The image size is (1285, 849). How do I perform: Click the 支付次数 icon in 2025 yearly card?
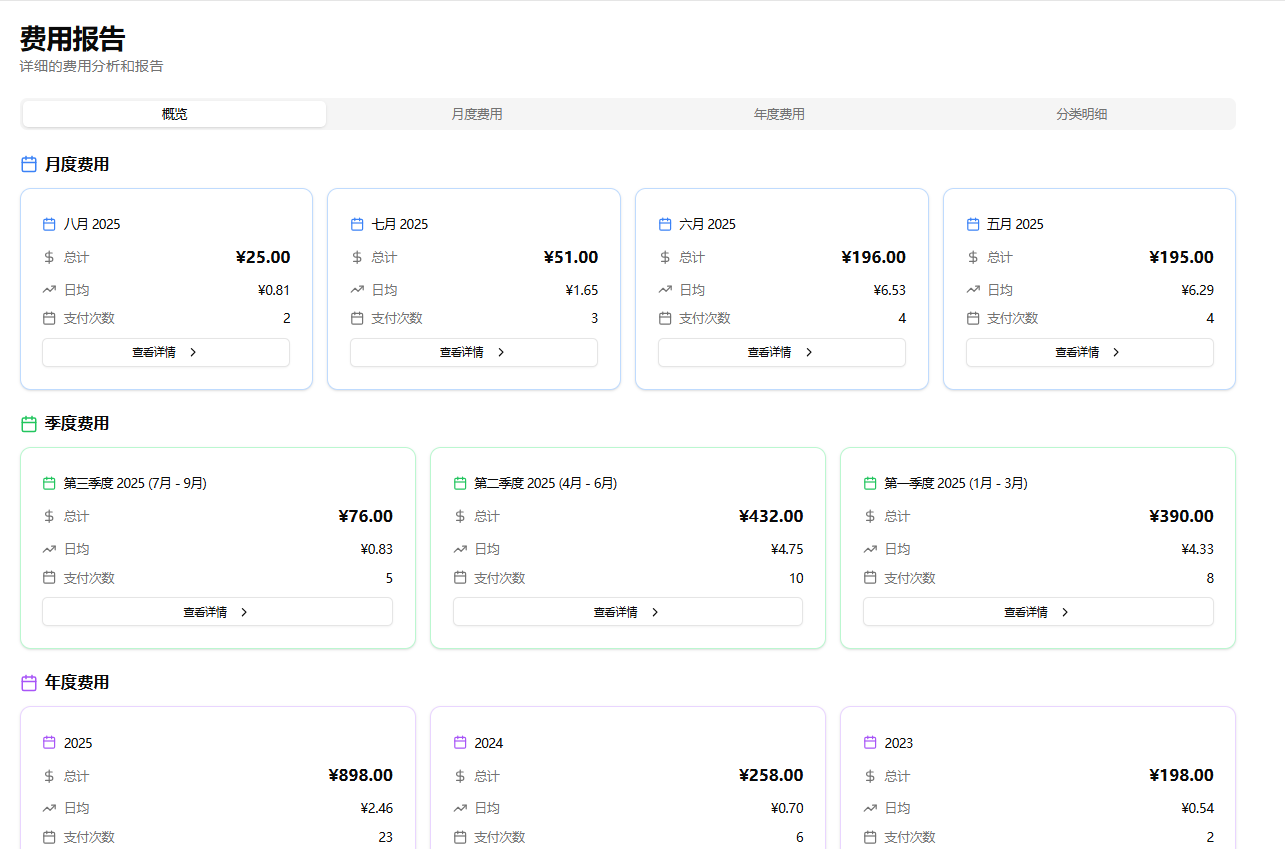coord(49,837)
